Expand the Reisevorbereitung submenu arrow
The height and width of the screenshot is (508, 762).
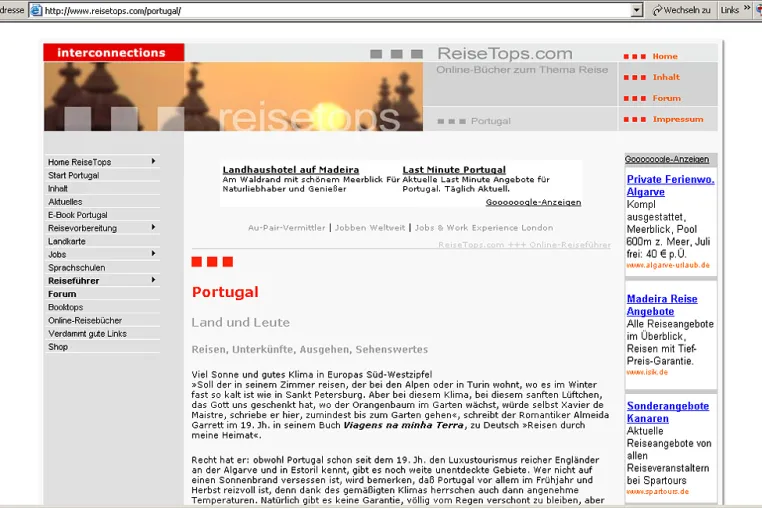[x=153, y=227]
